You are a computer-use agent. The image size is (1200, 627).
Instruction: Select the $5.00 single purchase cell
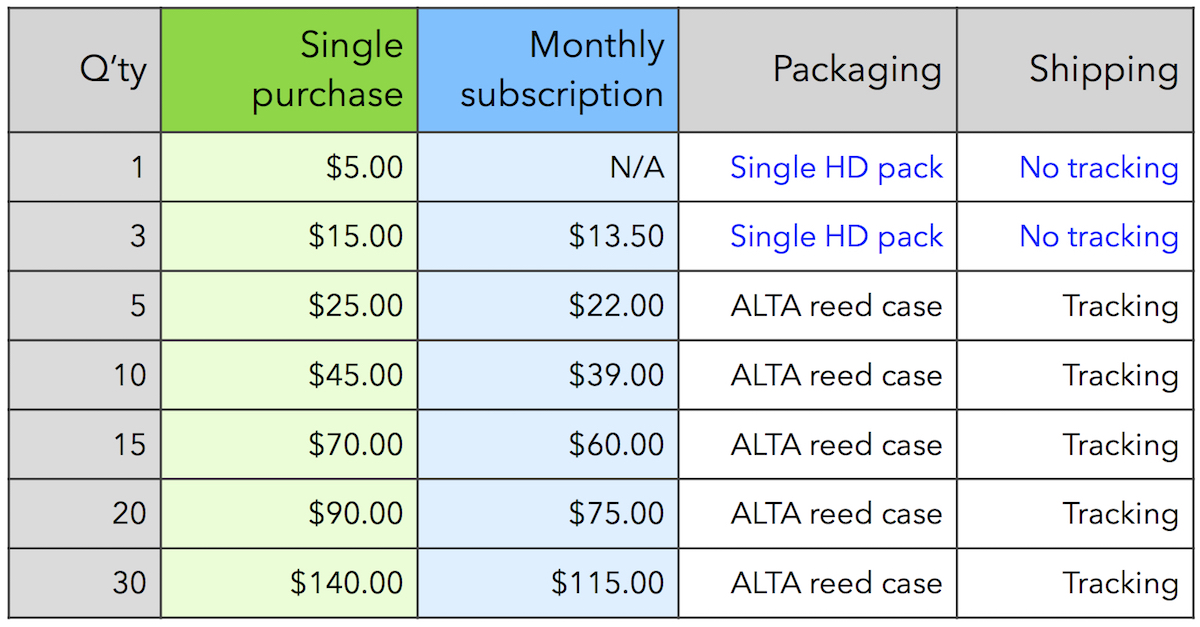click(289, 167)
